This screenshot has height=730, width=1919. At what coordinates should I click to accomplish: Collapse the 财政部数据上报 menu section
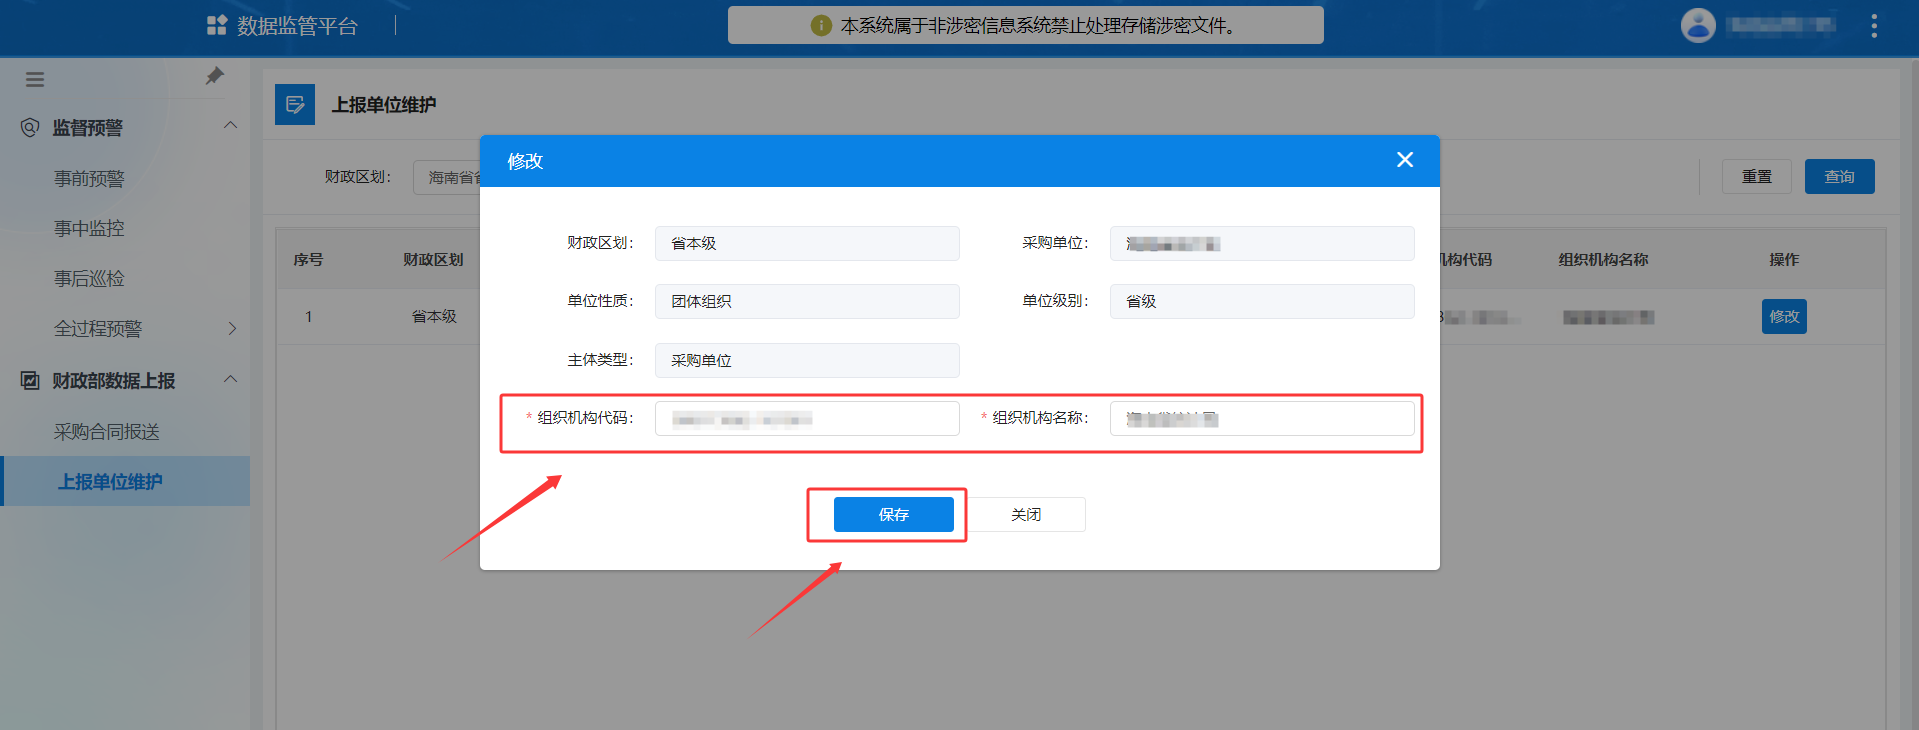pos(230,379)
